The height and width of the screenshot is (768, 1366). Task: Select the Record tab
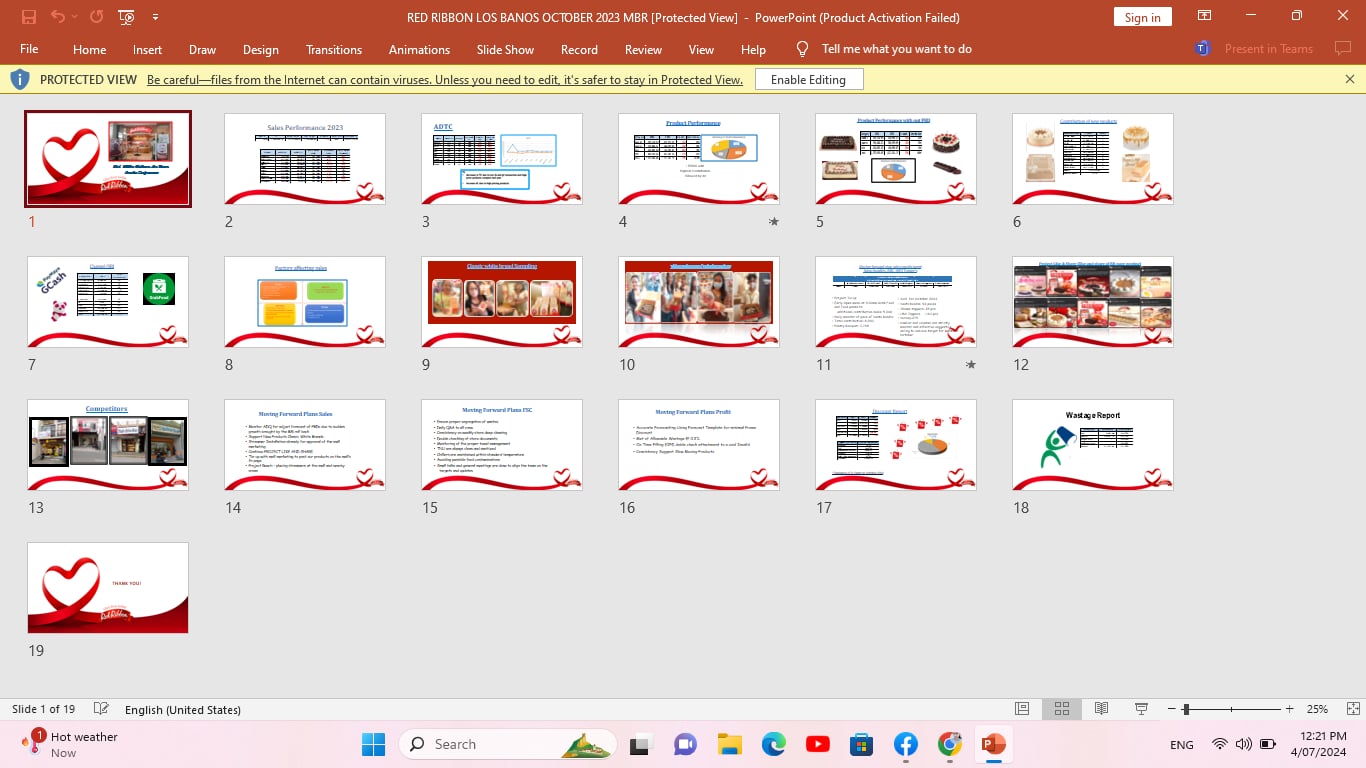tap(579, 49)
